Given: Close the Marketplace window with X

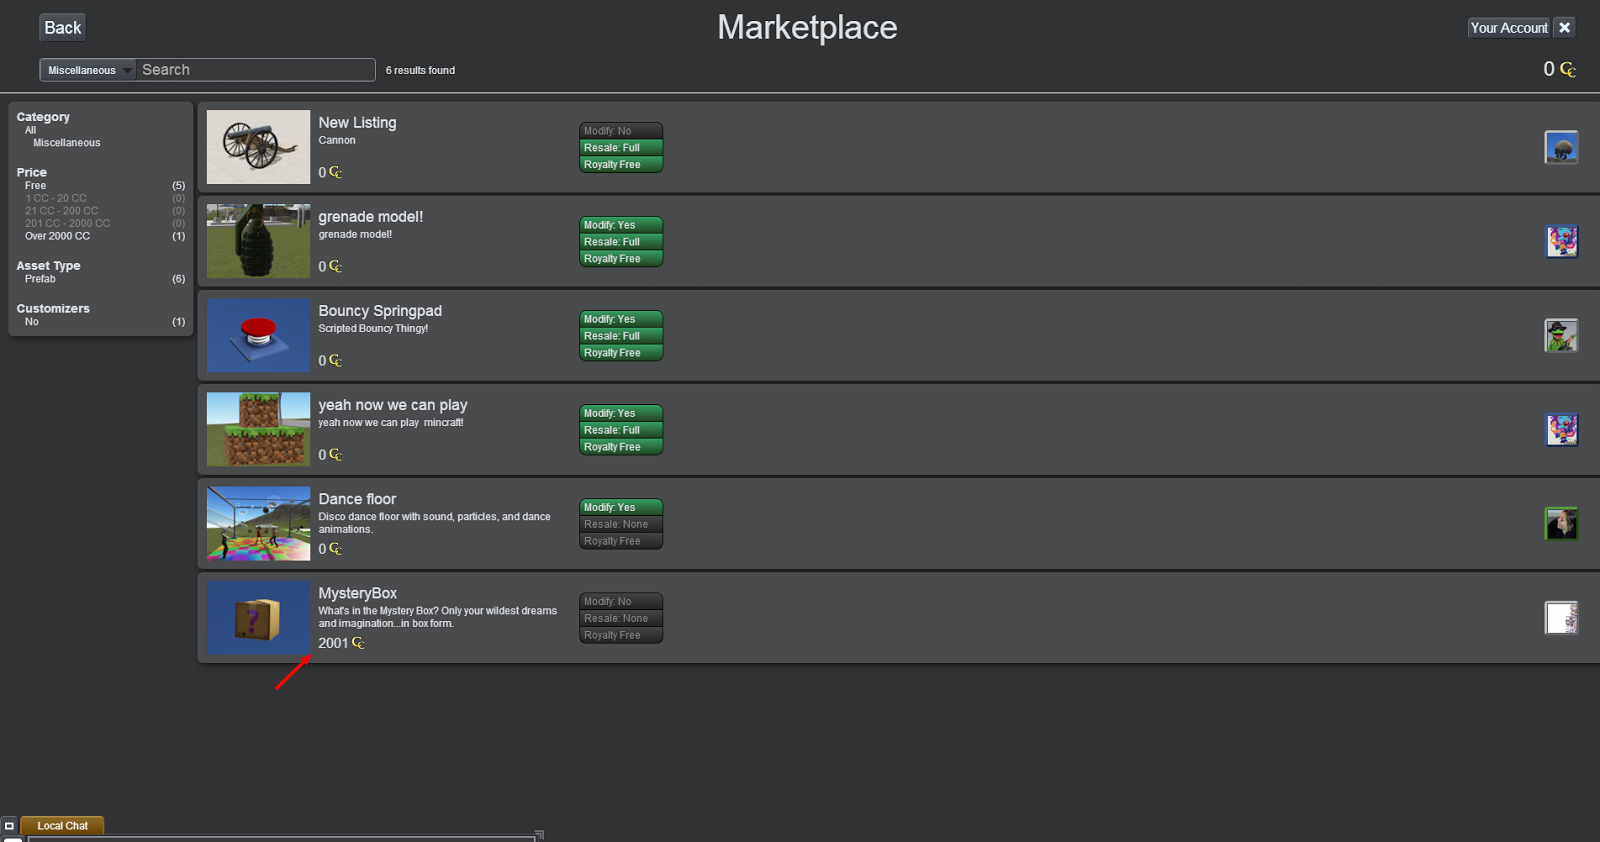Looking at the screenshot, I should click(1565, 28).
